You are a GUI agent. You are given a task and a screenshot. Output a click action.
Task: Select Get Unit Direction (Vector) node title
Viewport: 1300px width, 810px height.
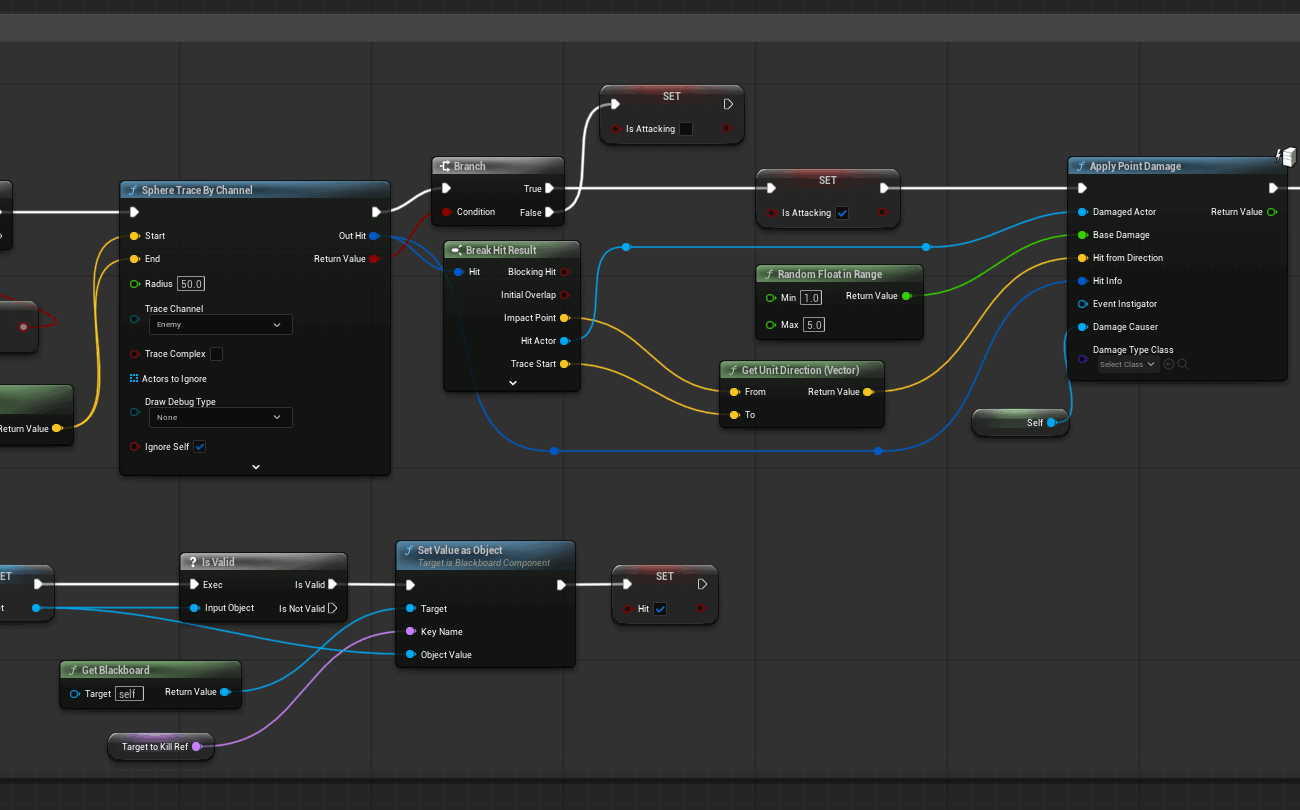tap(800, 370)
